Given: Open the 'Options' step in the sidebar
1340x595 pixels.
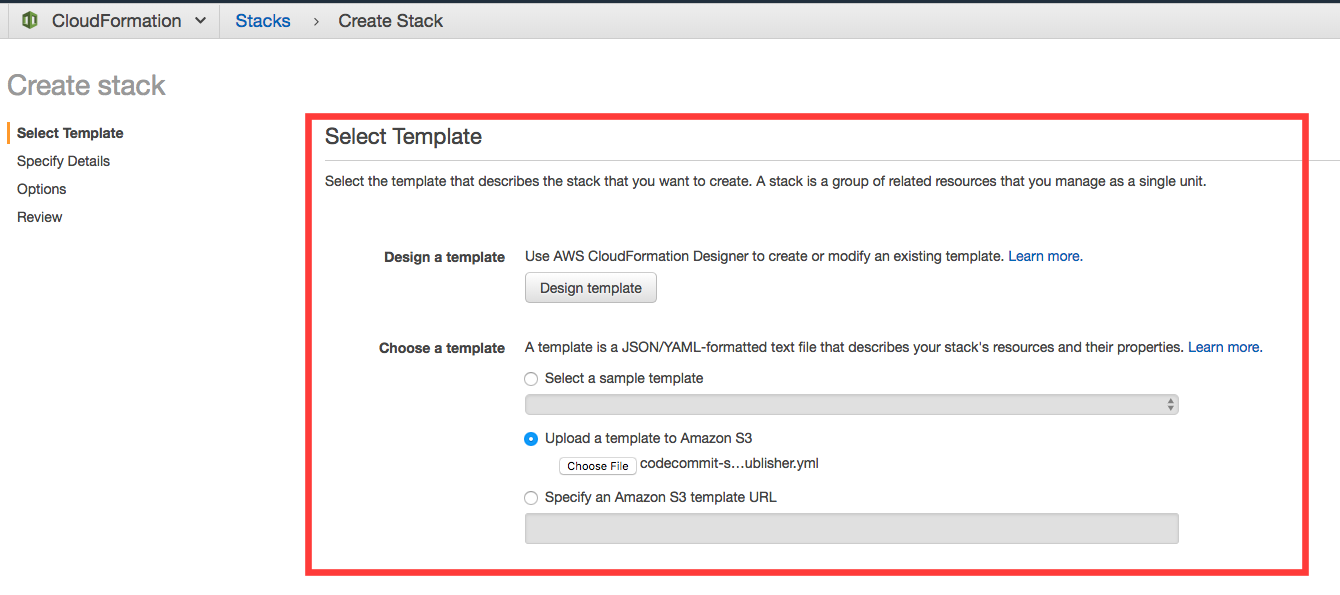Looking at the screenshot, I should pyautogui.click(x=41, y=189).
